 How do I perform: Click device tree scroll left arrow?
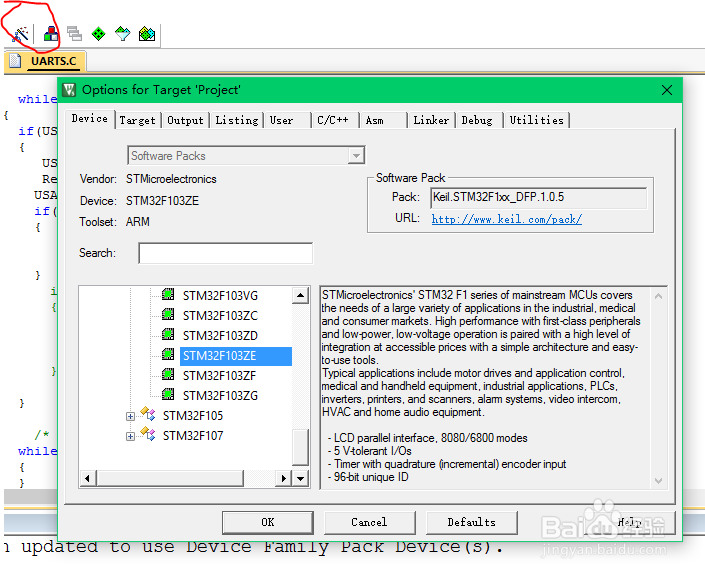click(x=88, y=479)
